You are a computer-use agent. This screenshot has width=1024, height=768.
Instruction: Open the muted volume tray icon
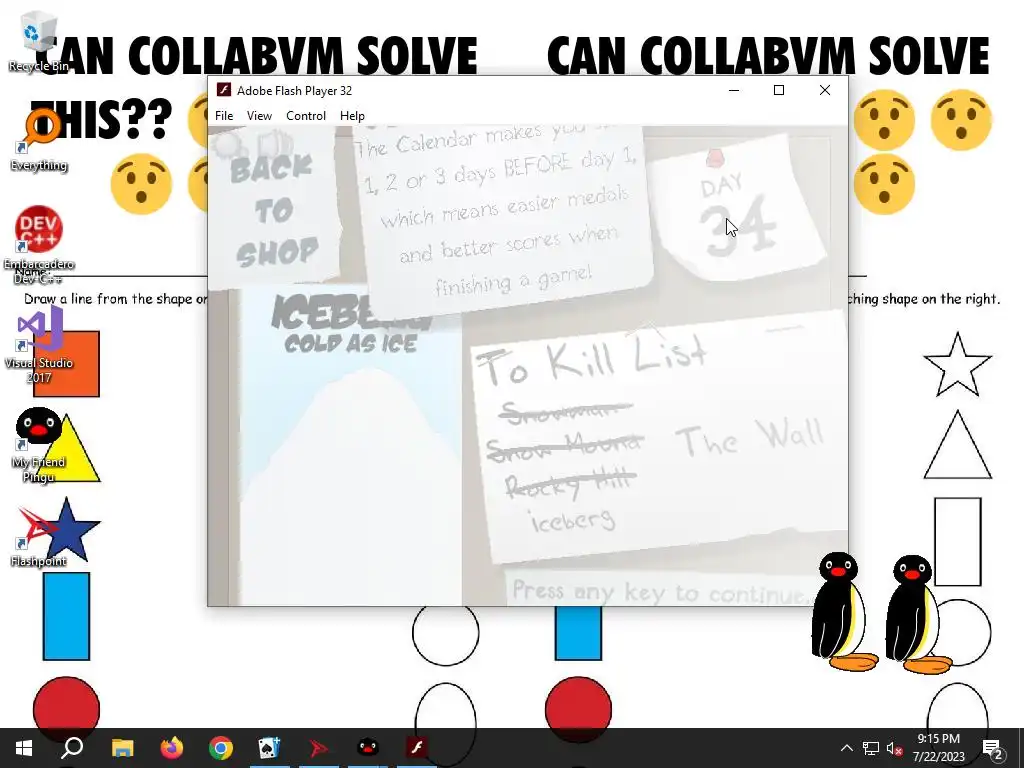tap(895, 748)
